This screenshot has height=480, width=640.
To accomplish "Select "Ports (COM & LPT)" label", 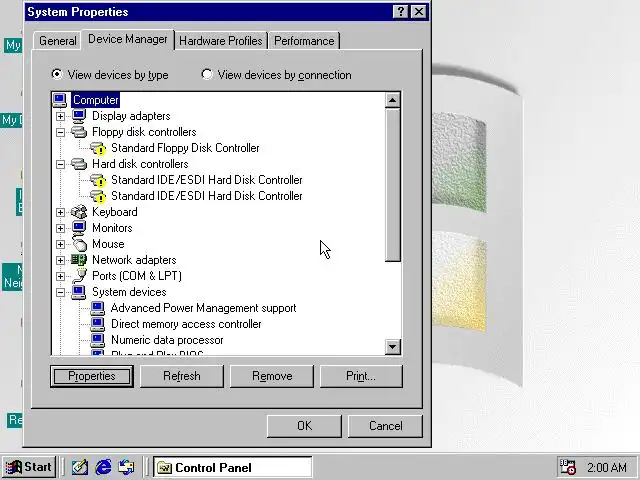I will [x=137, y=276].
